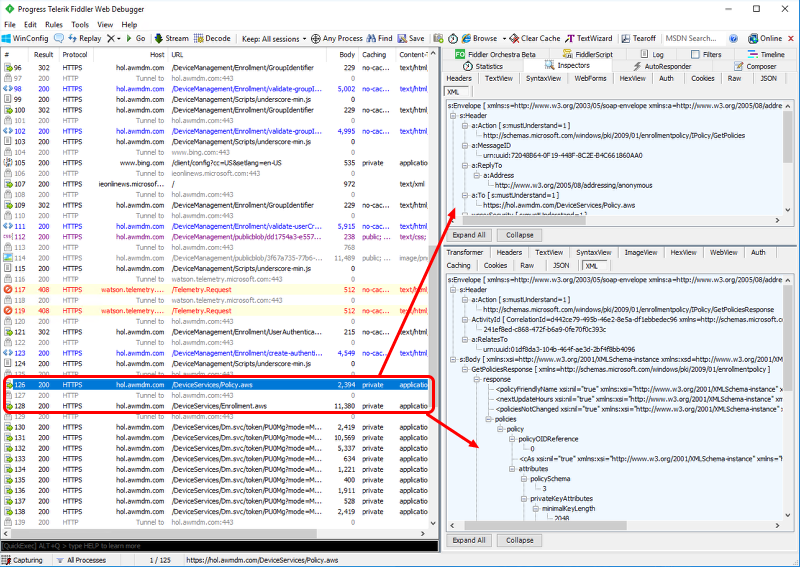Click the Go resume icon

(131, 38)
